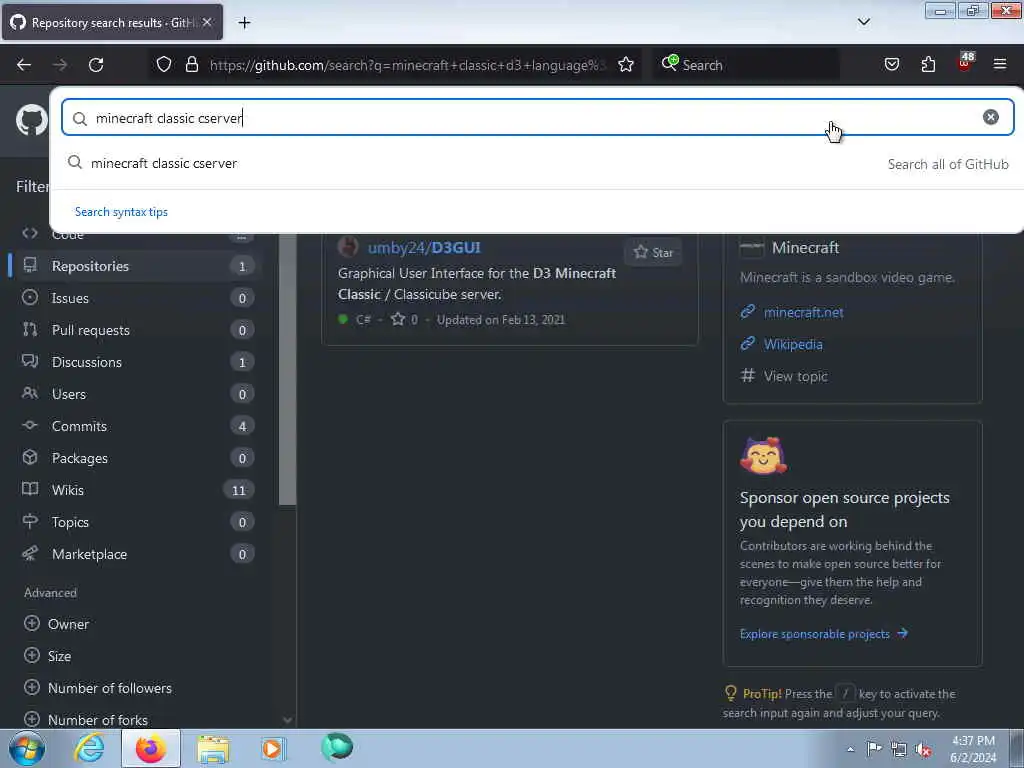Click the tracking protection shield icon
Screen dimensions: 1024x768
click(164, 65)
